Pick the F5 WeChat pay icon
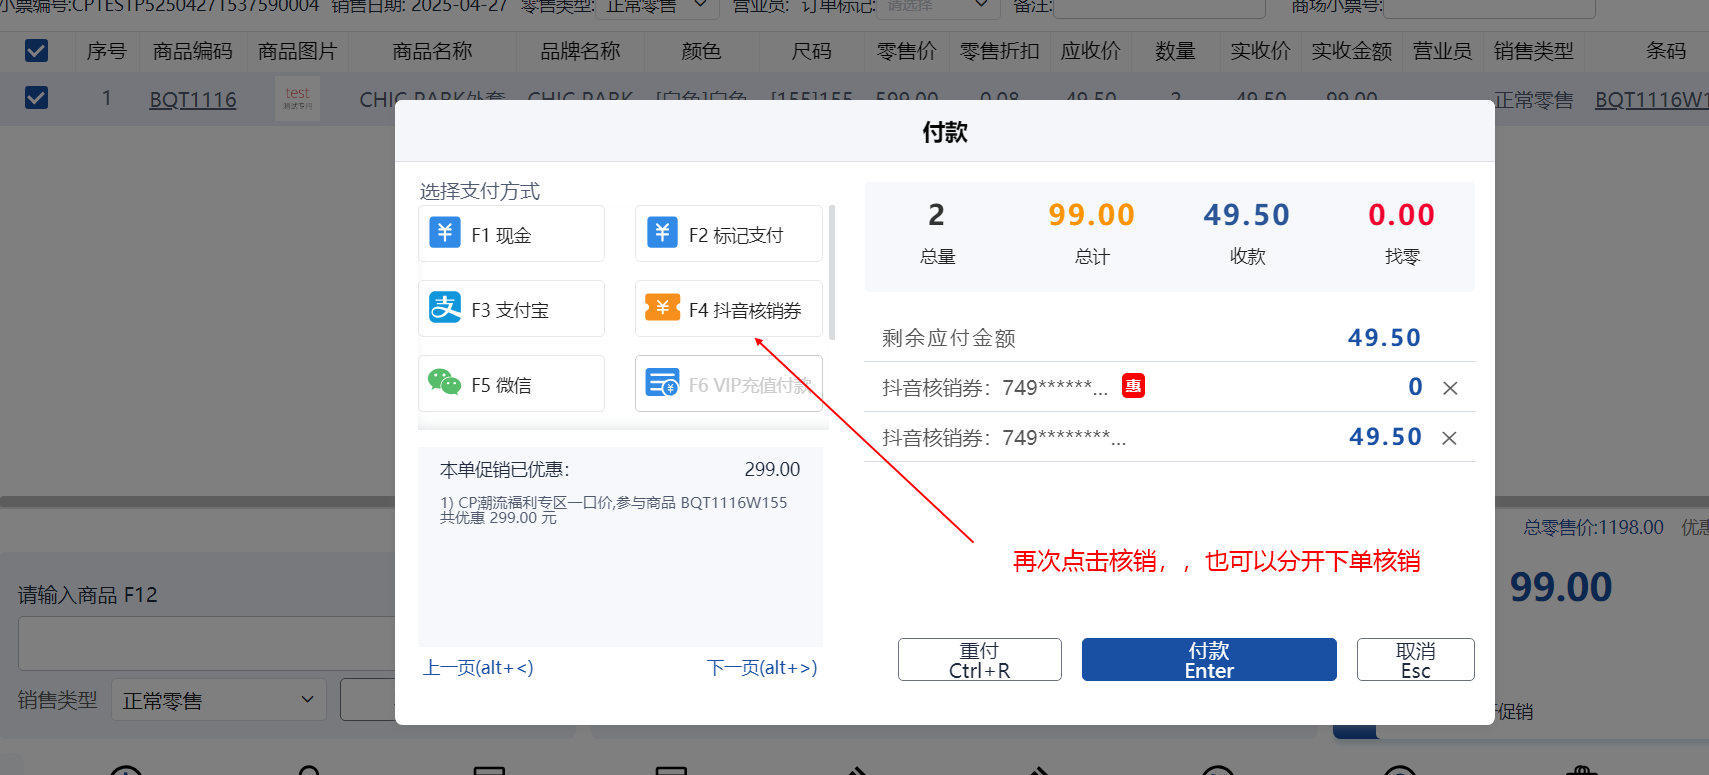Image resolution: width=1709 pixels, height=775 pixels. tap(445, 383)
